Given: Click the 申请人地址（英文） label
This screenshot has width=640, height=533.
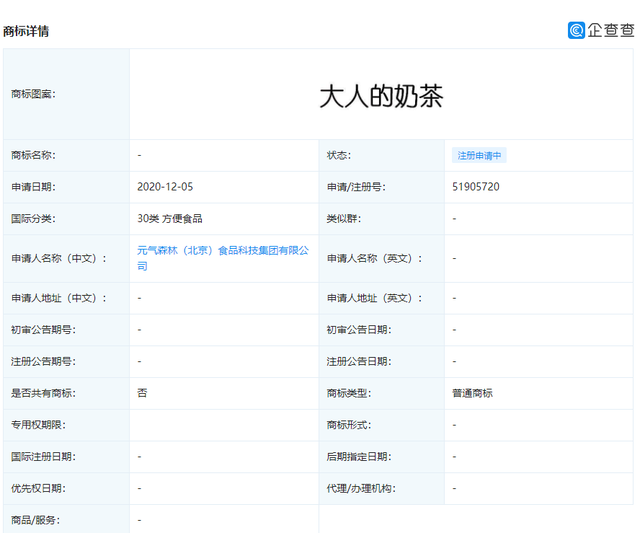Looking at the screenshot, I should pyautogui.click(x=374, y=298).
